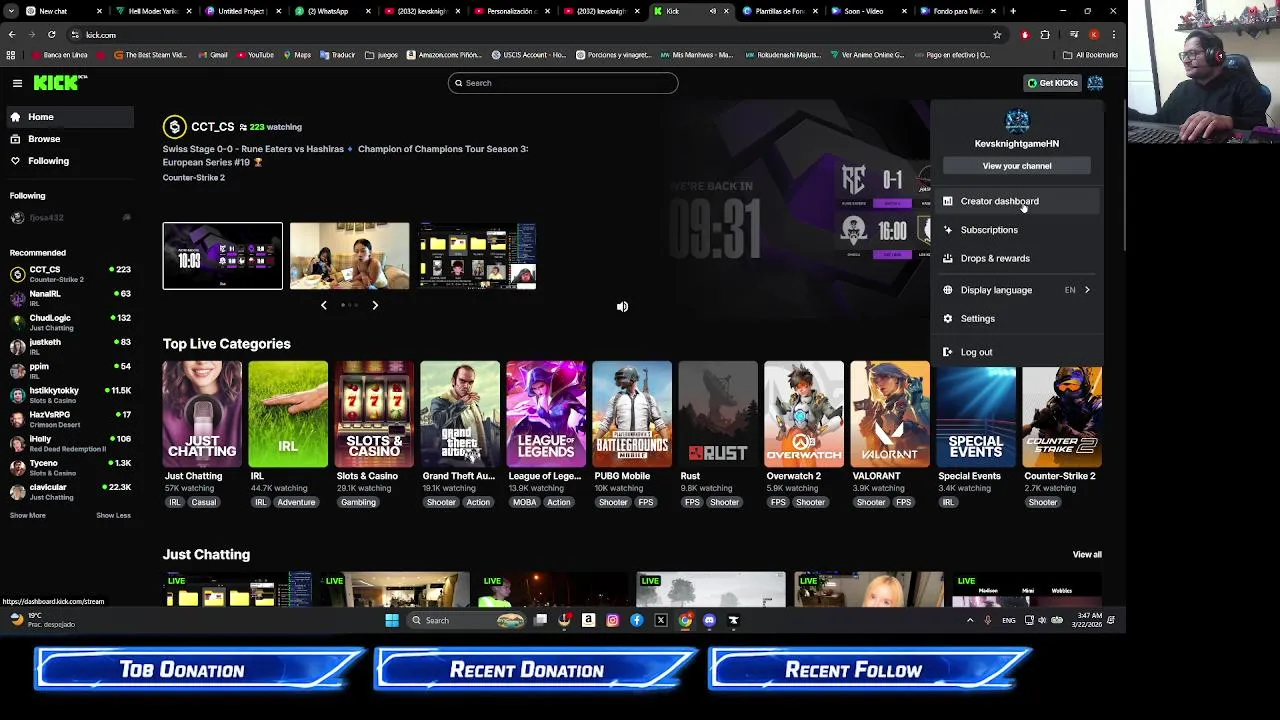
Task: Open the CCT_CS channel title link
Action: [212, 127]
